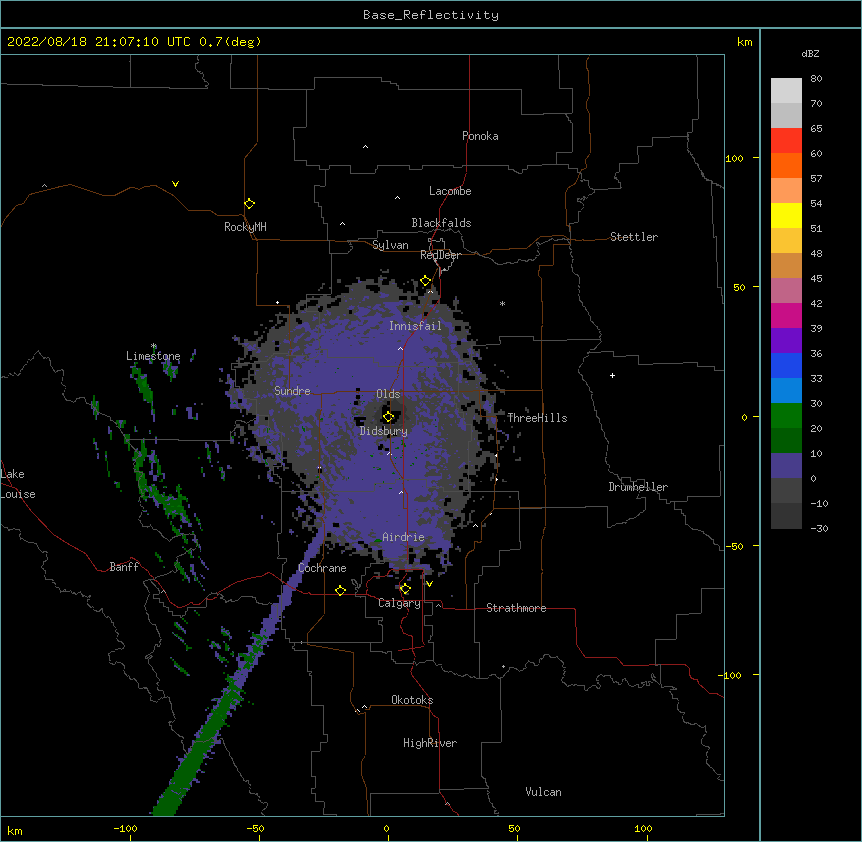Pick the bright green swatch in dBZ legend
The width and height of the screenshot is (862, 842).
(x=786, y=416)
